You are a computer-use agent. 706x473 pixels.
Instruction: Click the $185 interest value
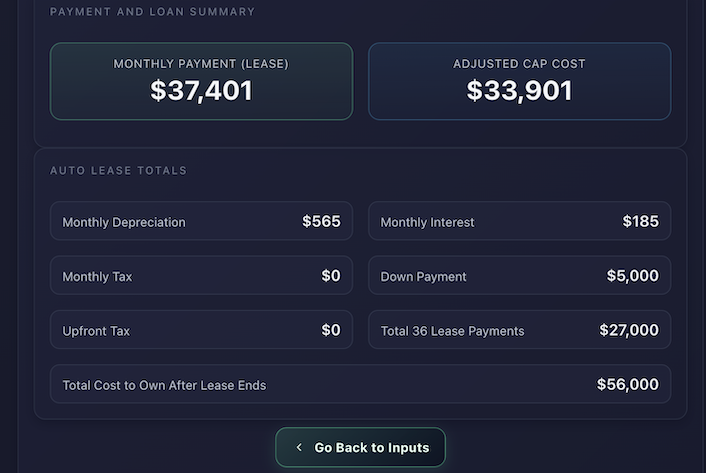click(640, 221)
